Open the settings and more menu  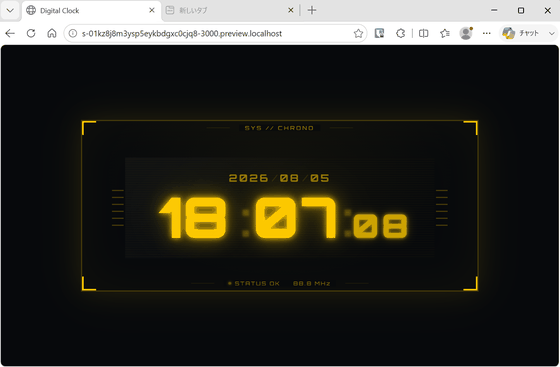(x=486, y=33)
